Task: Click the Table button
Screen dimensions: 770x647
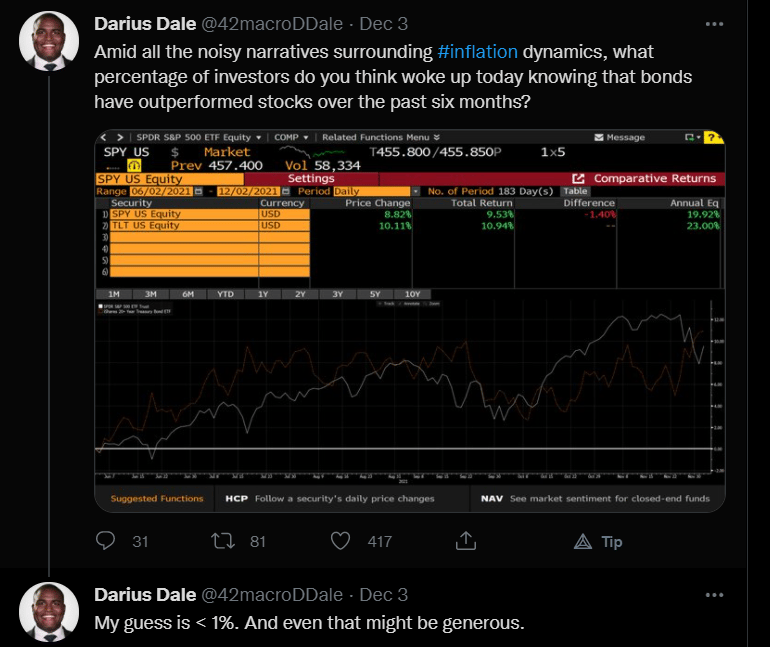Action: (x=575, y=191)
